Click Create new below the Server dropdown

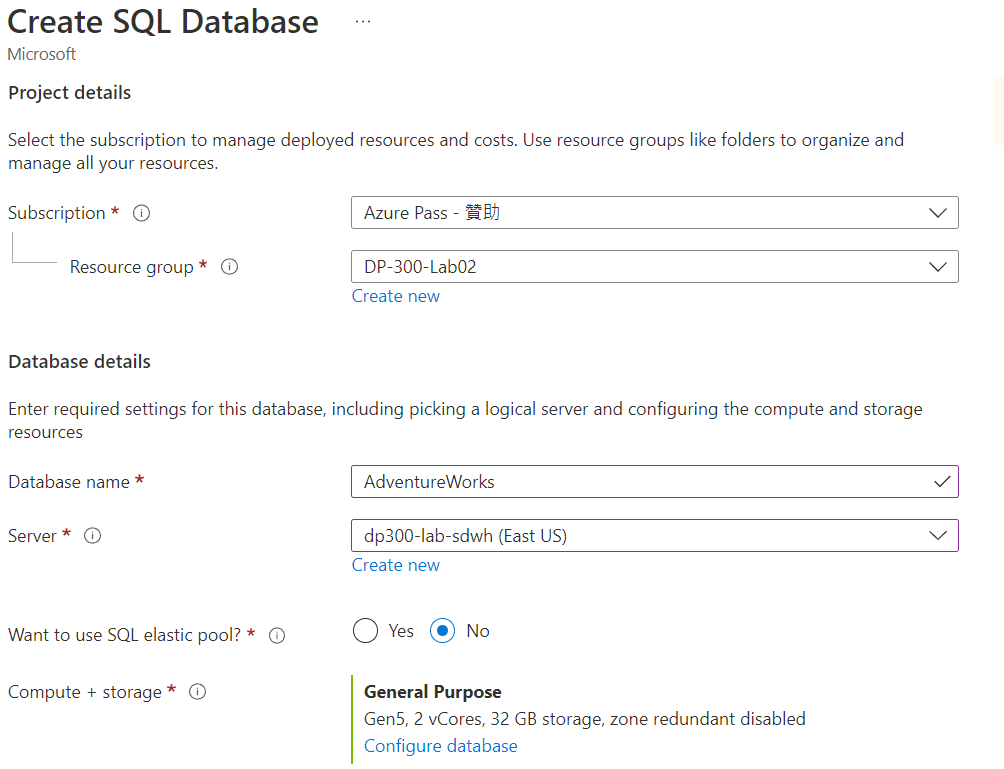(395, 565)
